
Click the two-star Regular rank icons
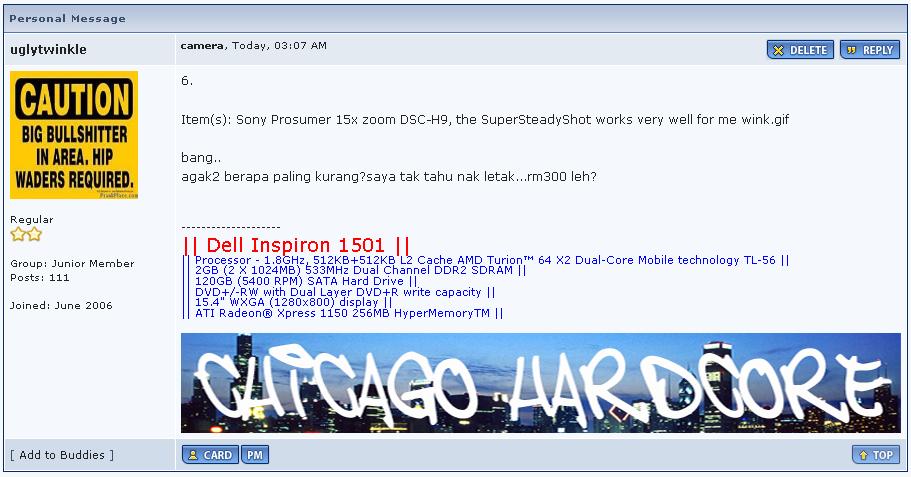pyautogui.click(x=26, y=234)
